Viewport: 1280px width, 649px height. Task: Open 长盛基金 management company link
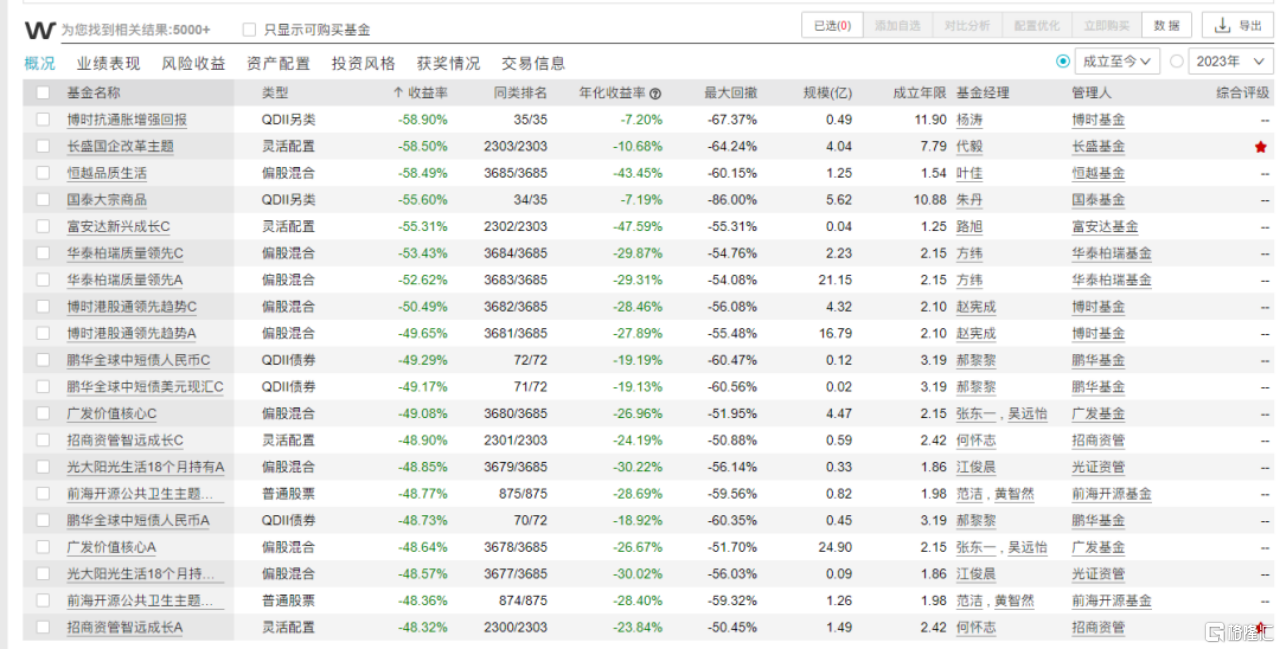click(x=1098, y=147)
